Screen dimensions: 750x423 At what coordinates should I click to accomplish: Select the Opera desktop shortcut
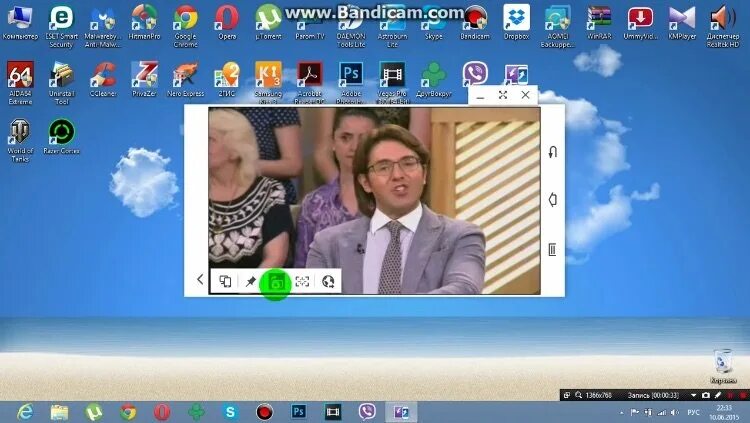pos(227,23)
